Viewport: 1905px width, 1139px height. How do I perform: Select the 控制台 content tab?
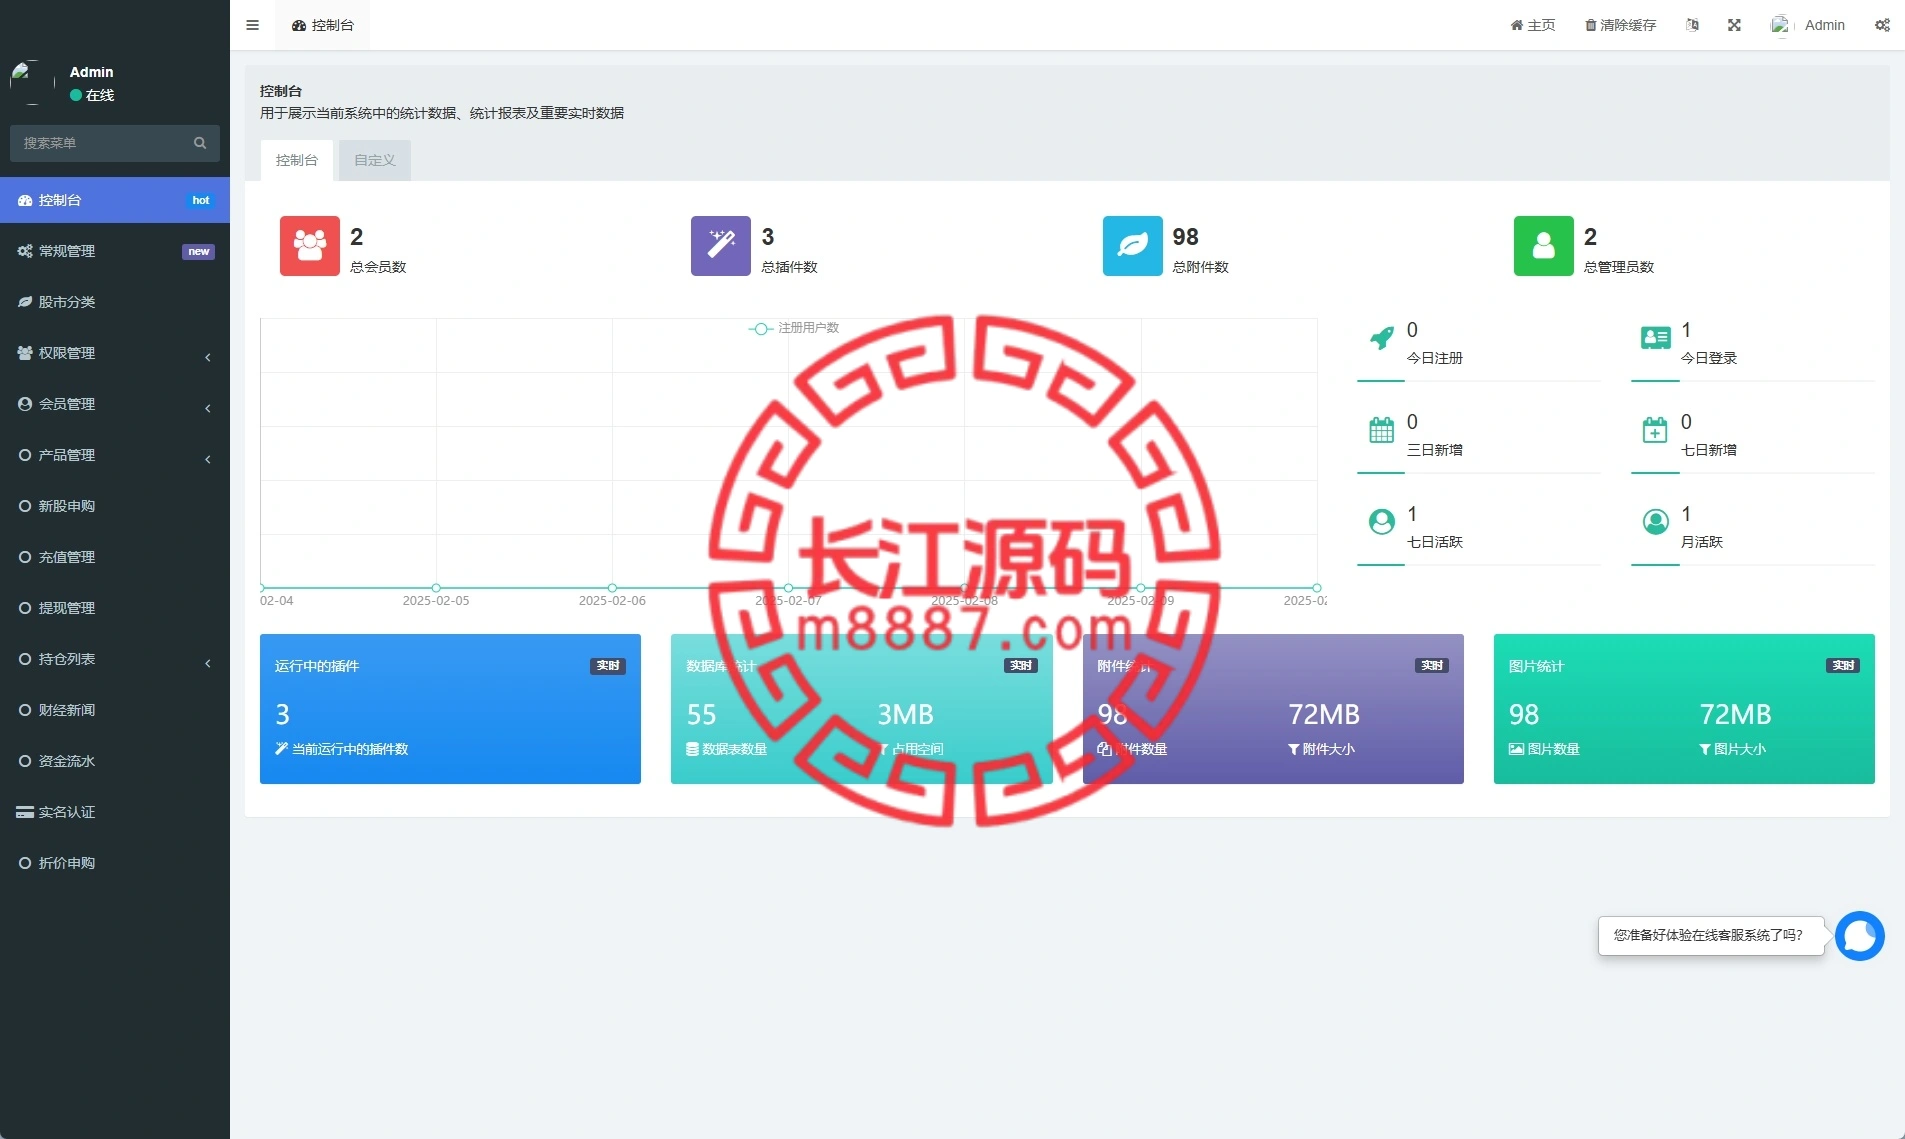pyautogui.click(x=297, y=160)
